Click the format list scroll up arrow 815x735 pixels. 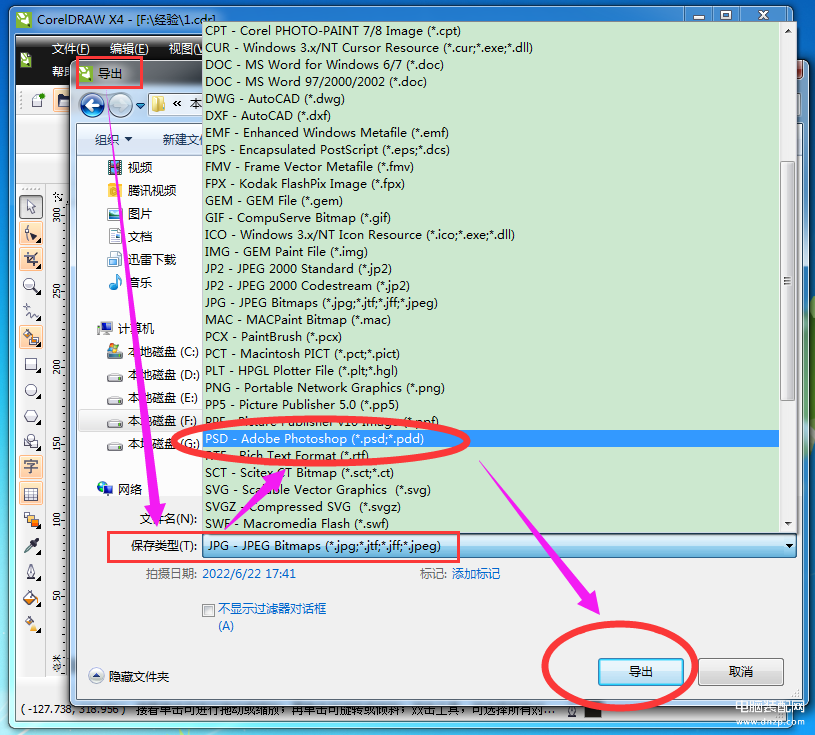click(x=788, y=31)
